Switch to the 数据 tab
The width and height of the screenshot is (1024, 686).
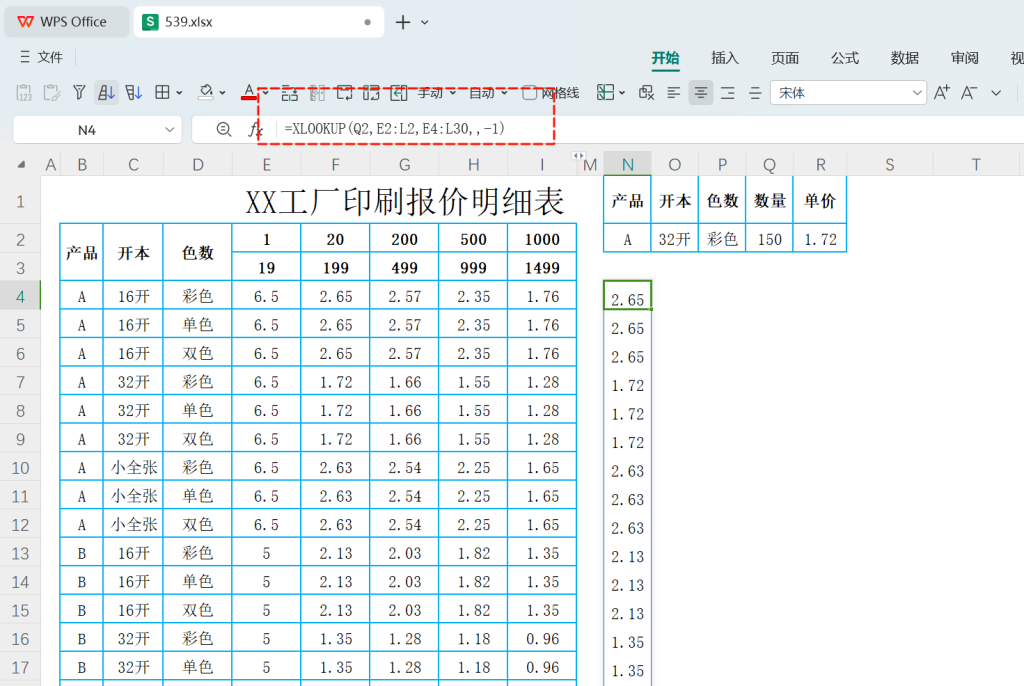[905, 58]
